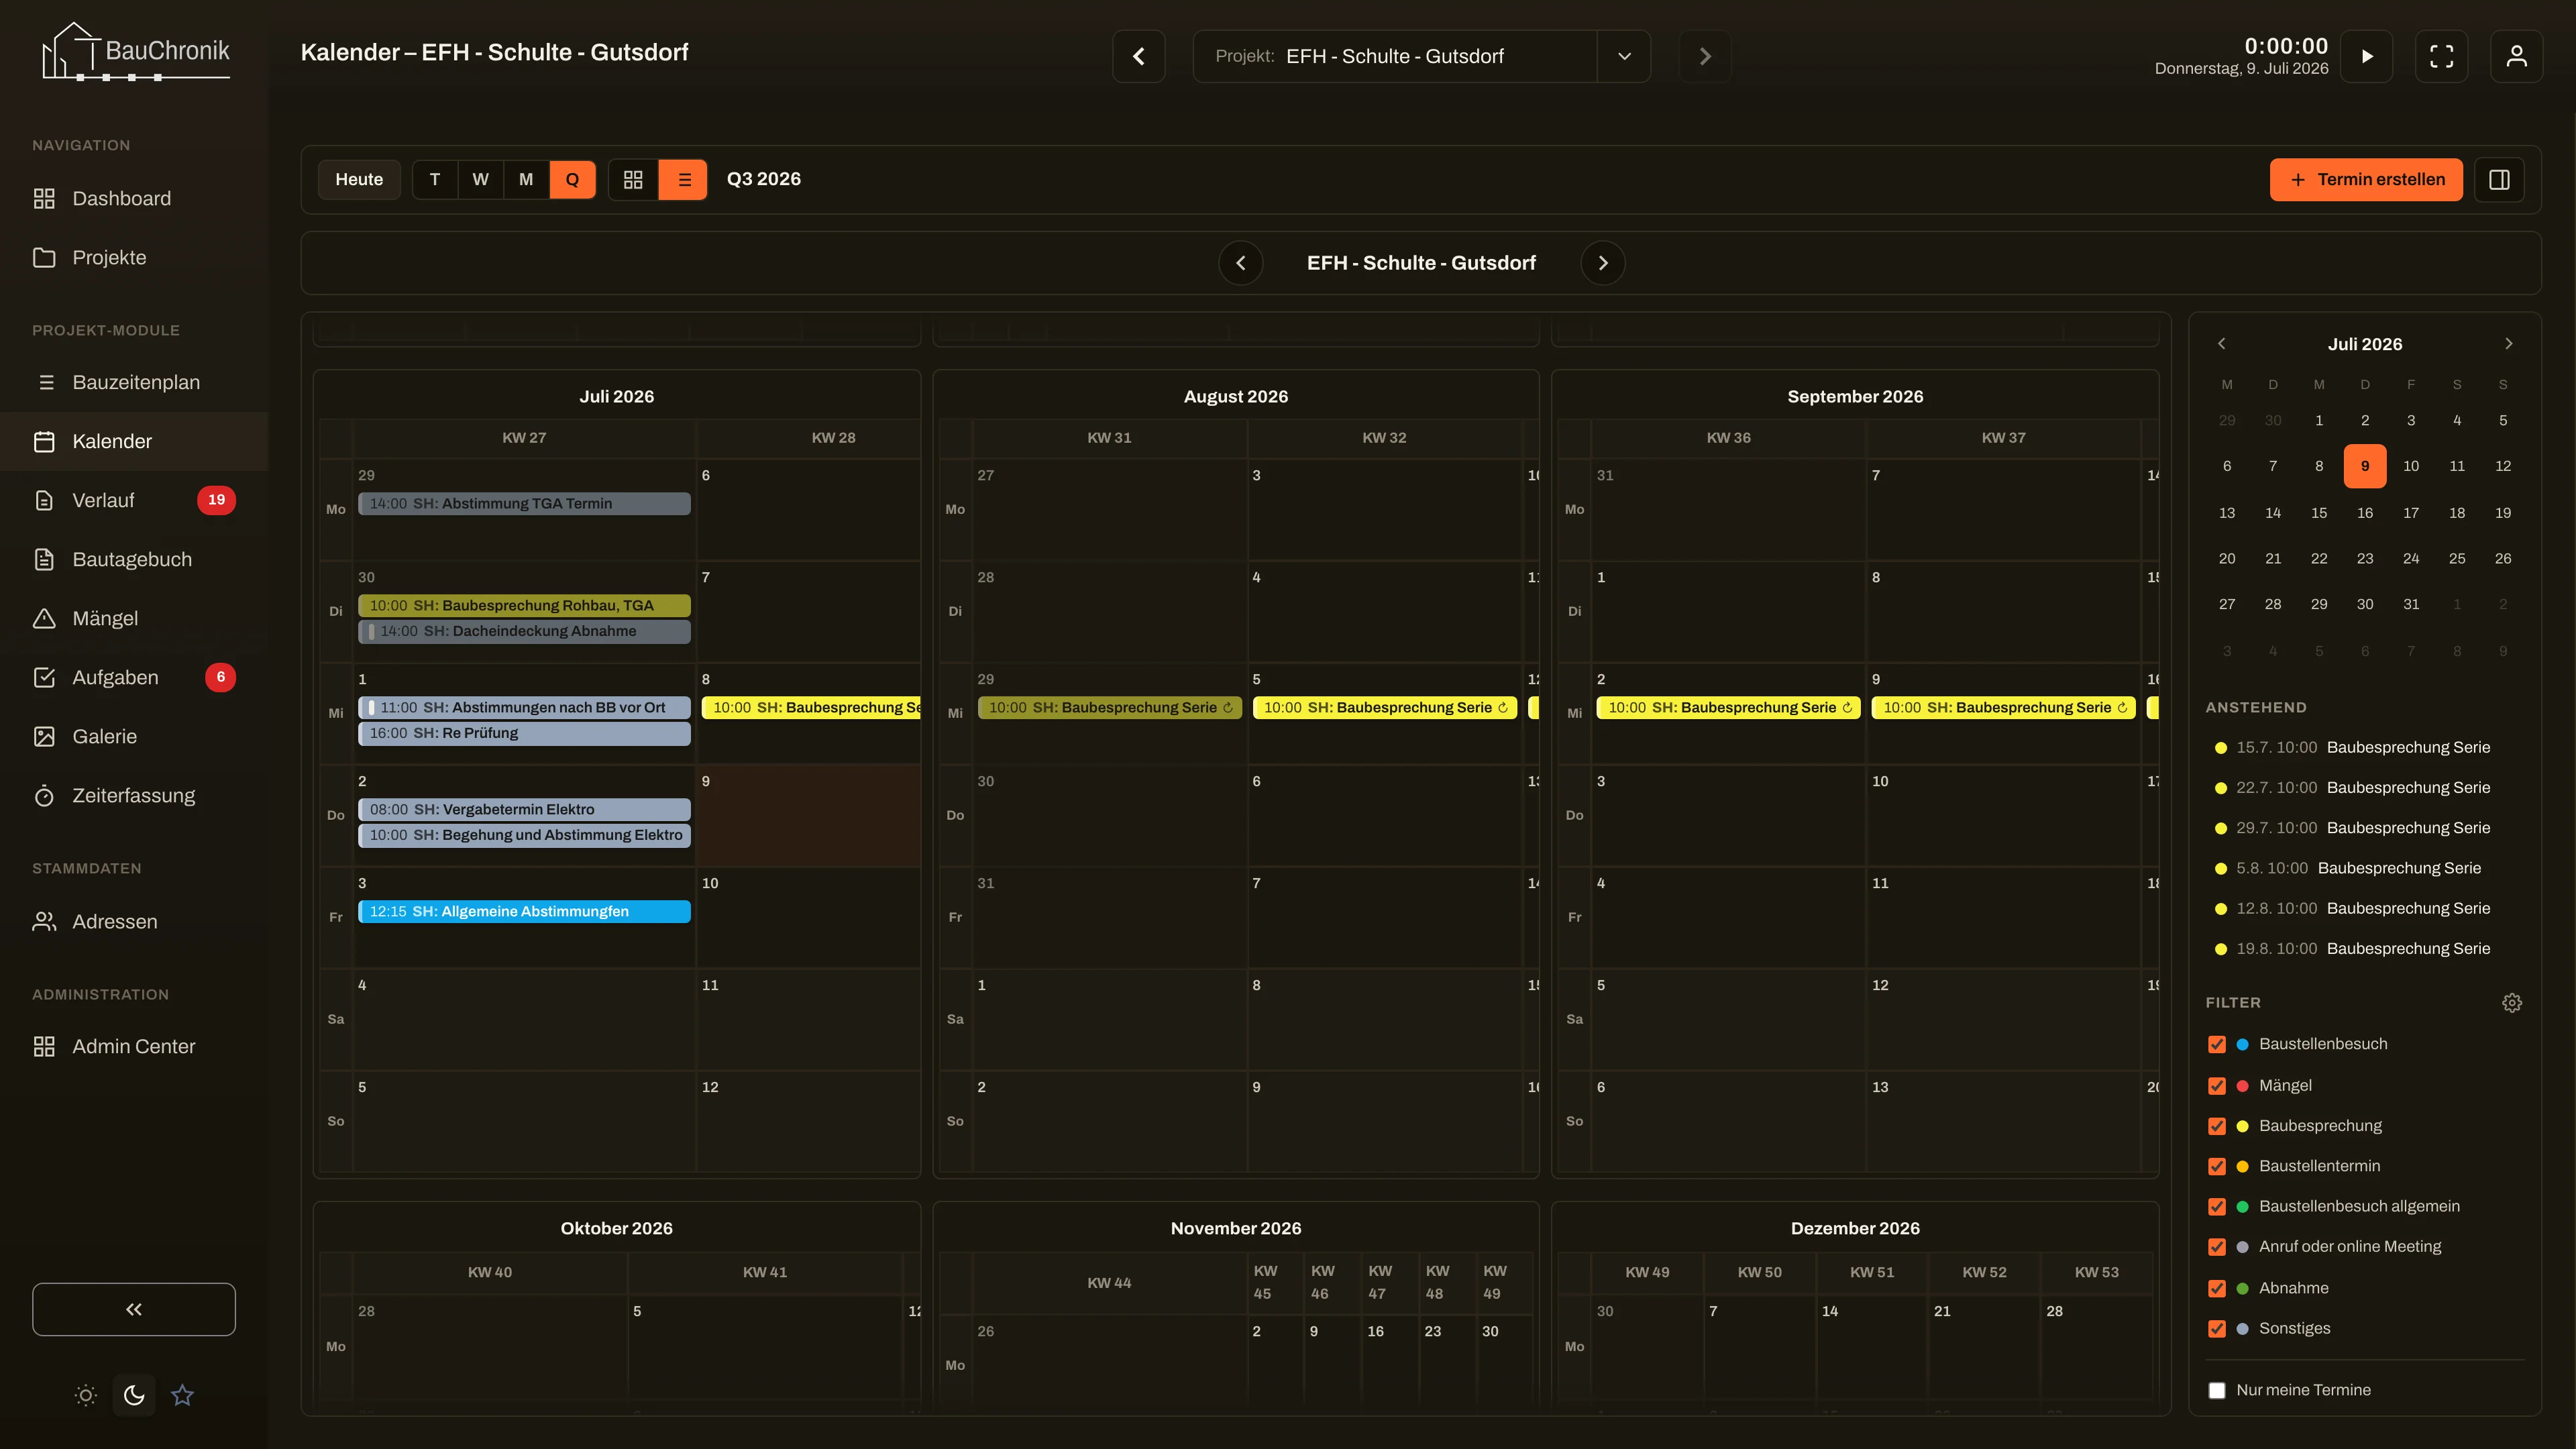This screenshot has width=2576, height=1449.
Task: Toggle Baustellenbesuch allgemein filter checkbox
Action: (x=2217, y=1206)
